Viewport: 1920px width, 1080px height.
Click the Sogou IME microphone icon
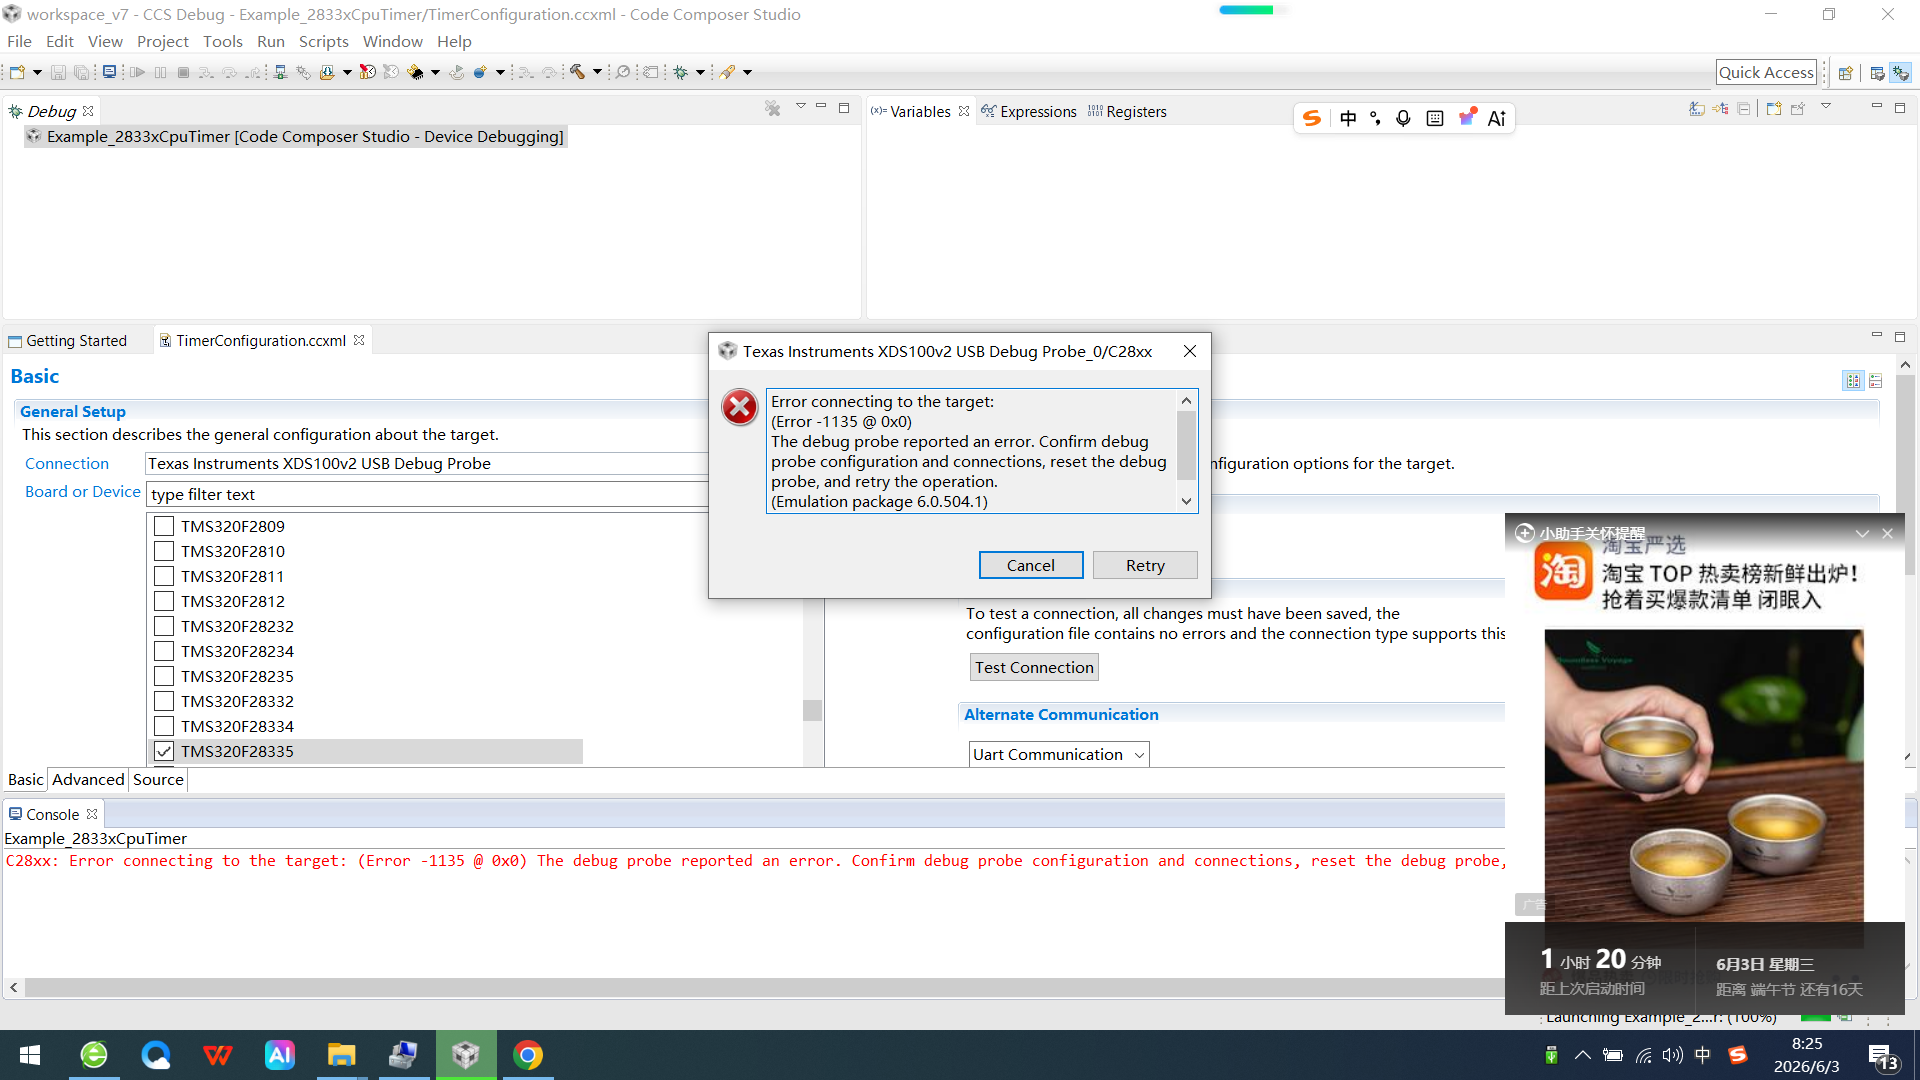pyautogui.click(x=1403, y=118)
